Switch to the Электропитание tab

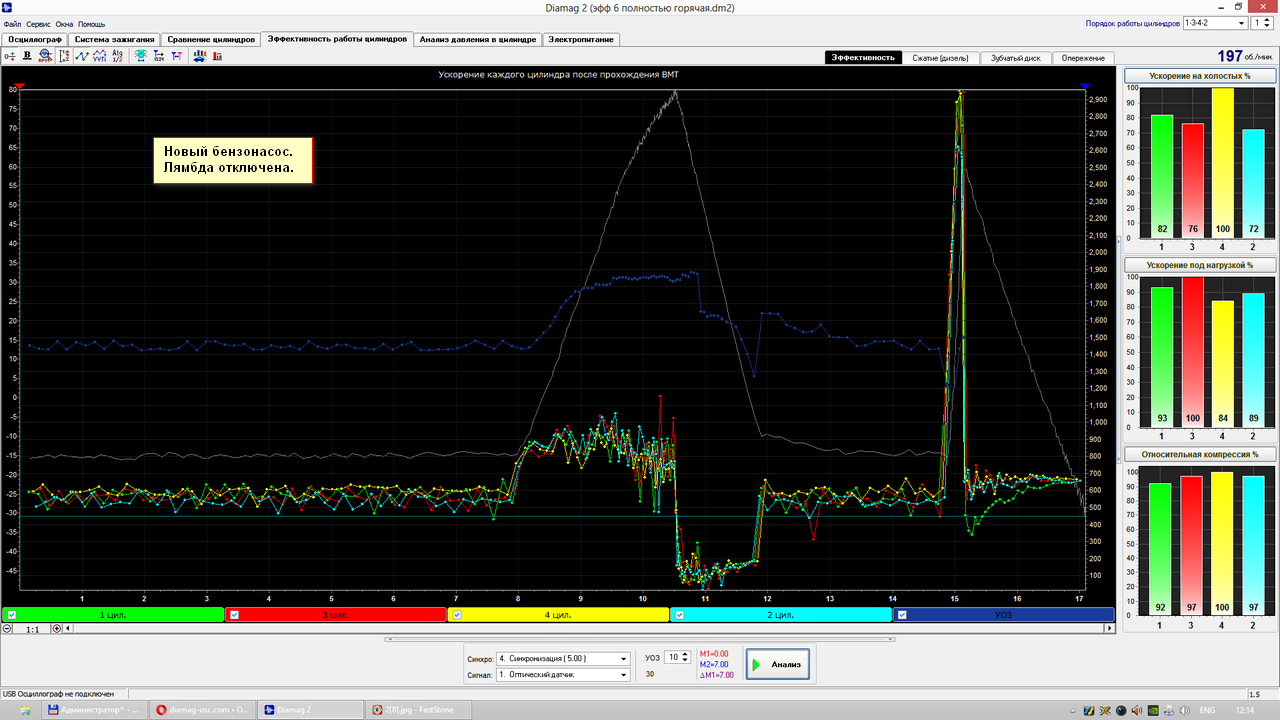pyautogui.click(x=582, y=39)
